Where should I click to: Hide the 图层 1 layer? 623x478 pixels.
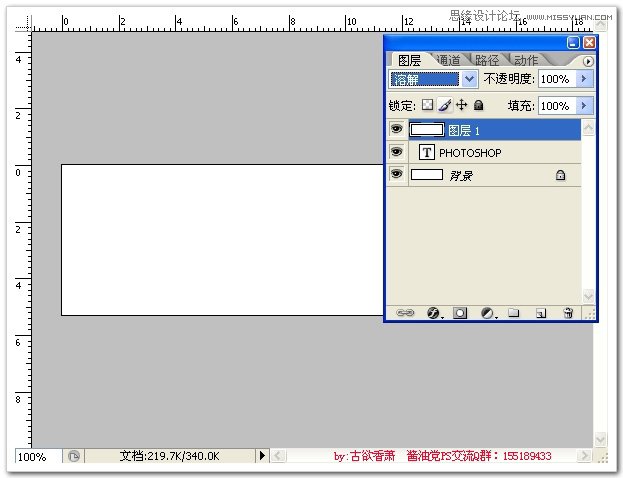tap(397, 129)
